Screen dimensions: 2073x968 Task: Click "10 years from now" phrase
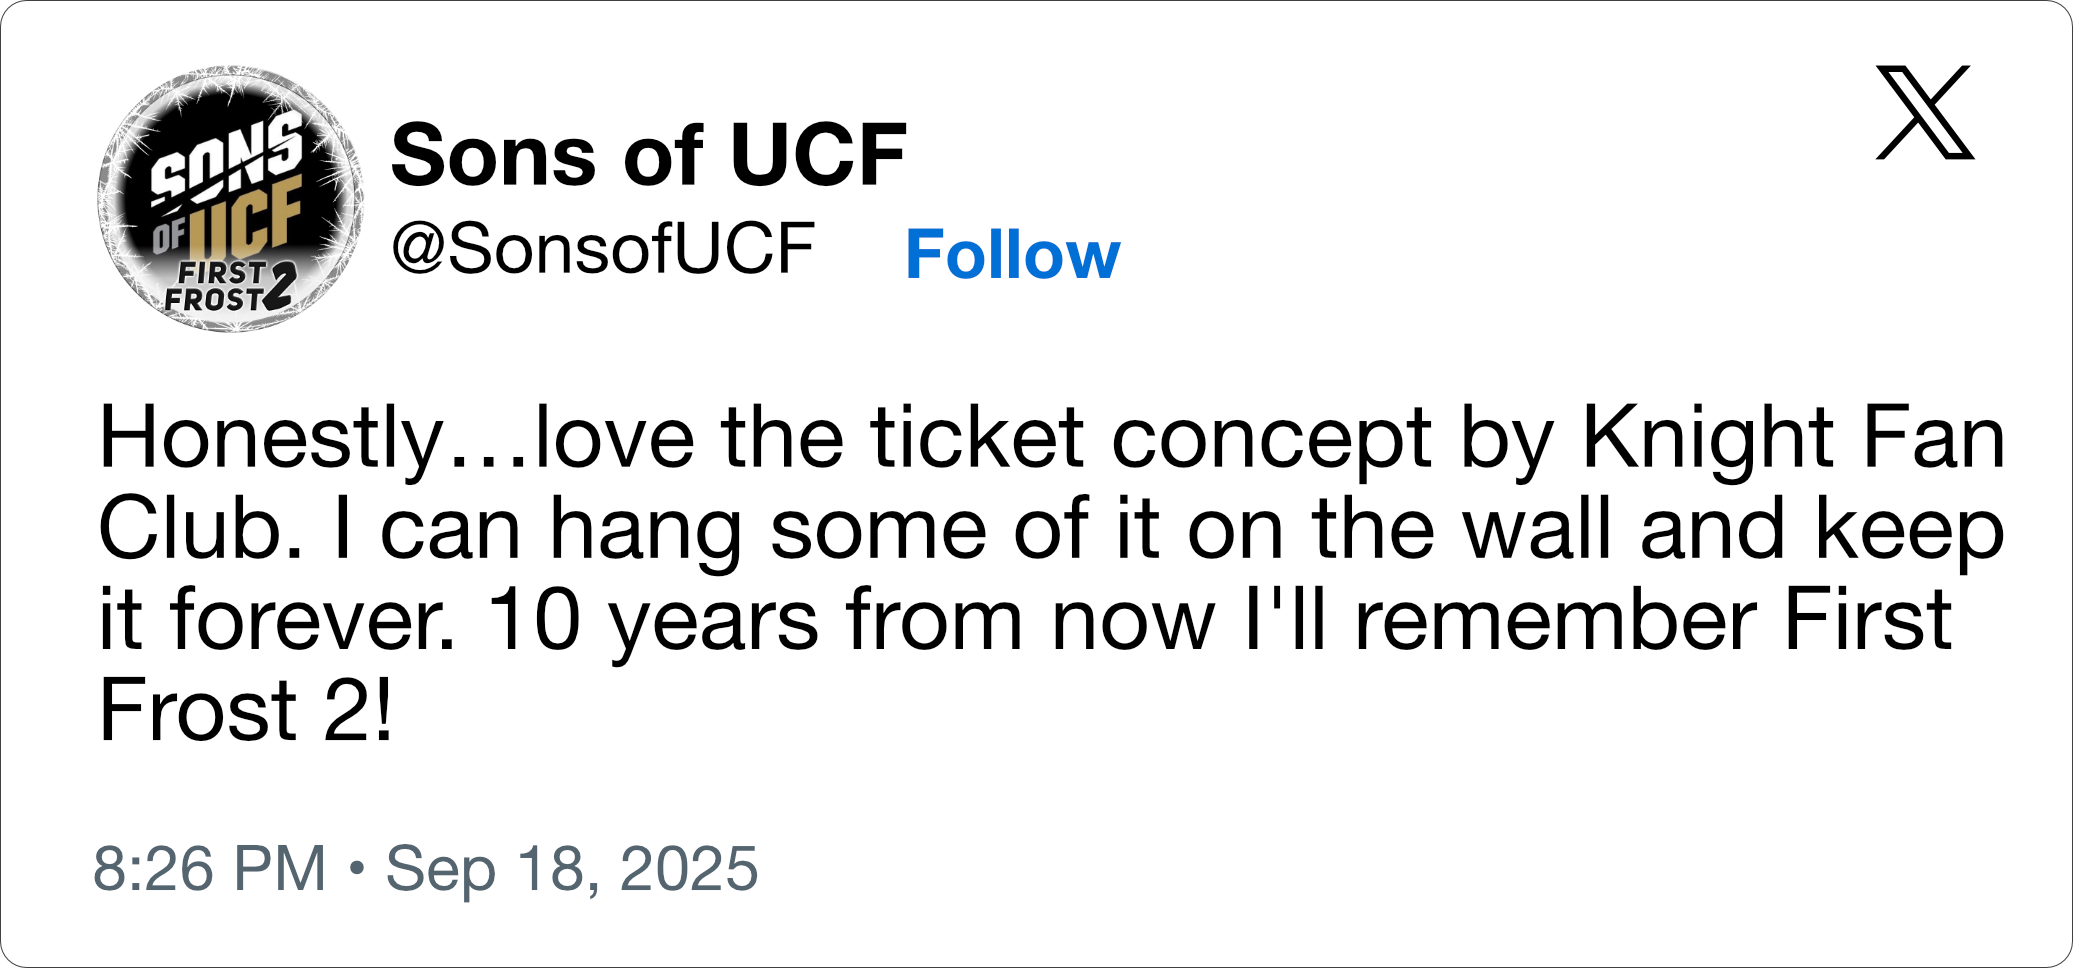point(850,619)
